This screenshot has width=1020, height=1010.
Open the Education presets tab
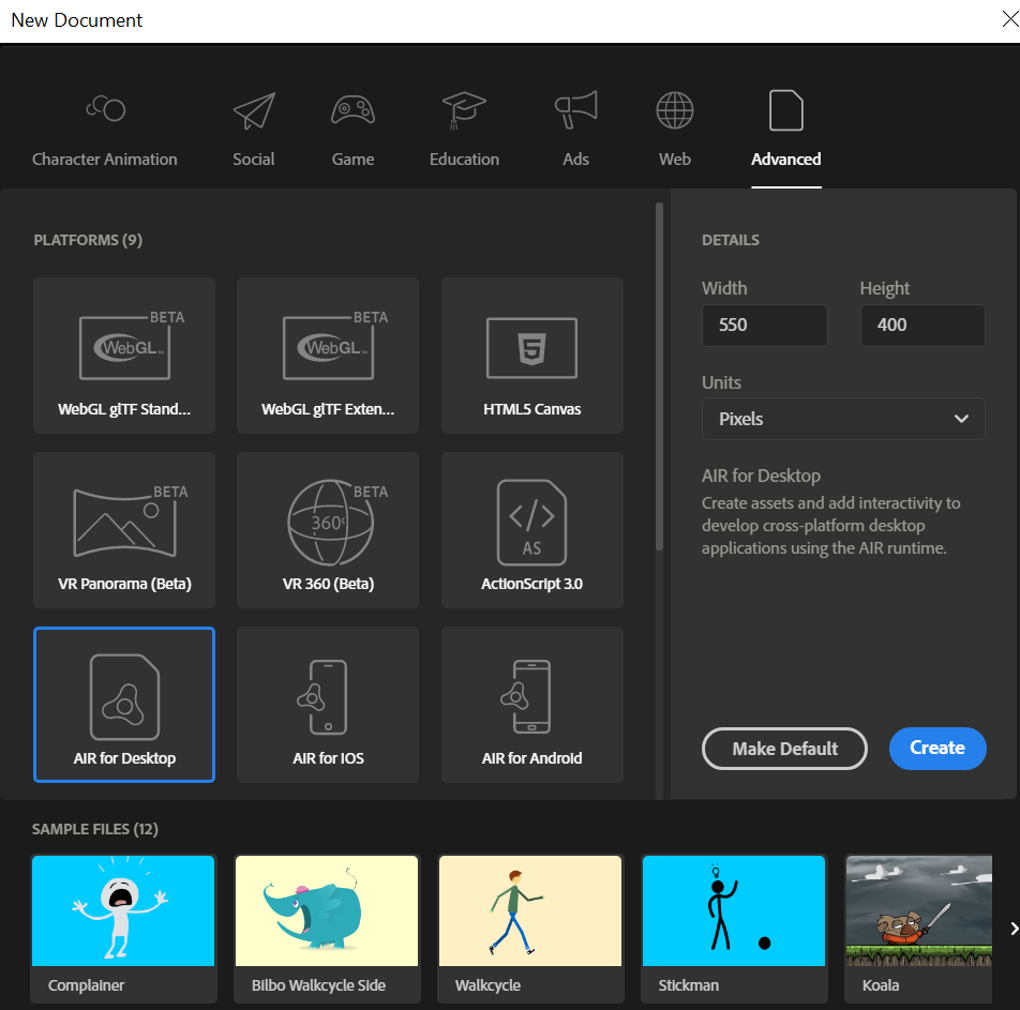pos(464,128)
